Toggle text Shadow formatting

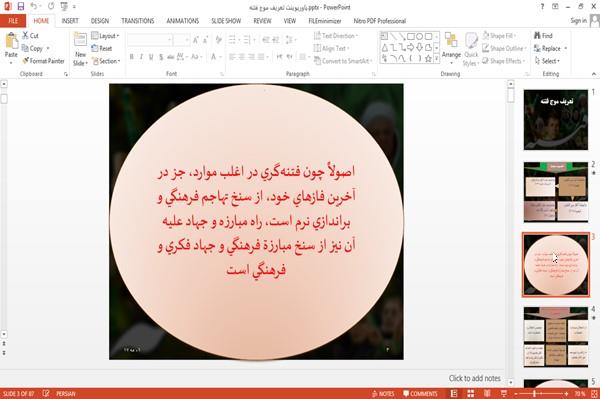click(161, 57)
